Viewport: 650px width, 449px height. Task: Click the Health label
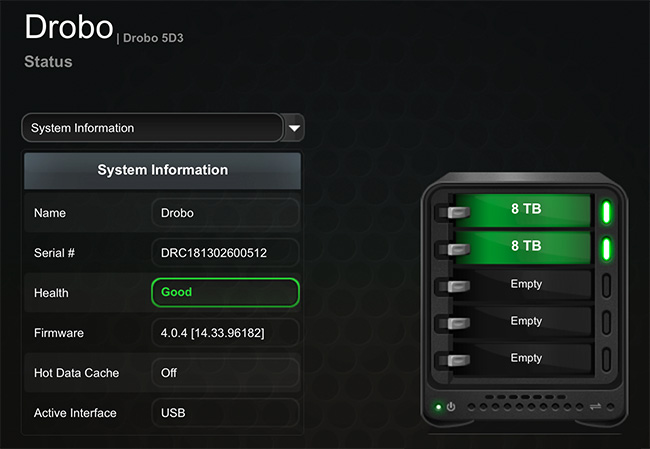click(51, 293)
